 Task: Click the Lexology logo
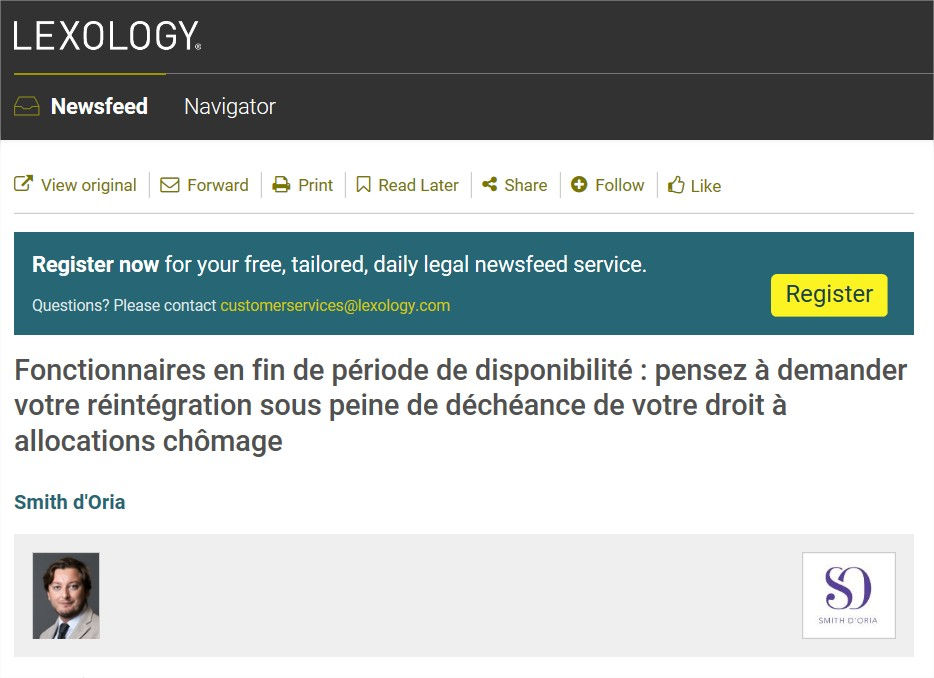tap(105, 33)
